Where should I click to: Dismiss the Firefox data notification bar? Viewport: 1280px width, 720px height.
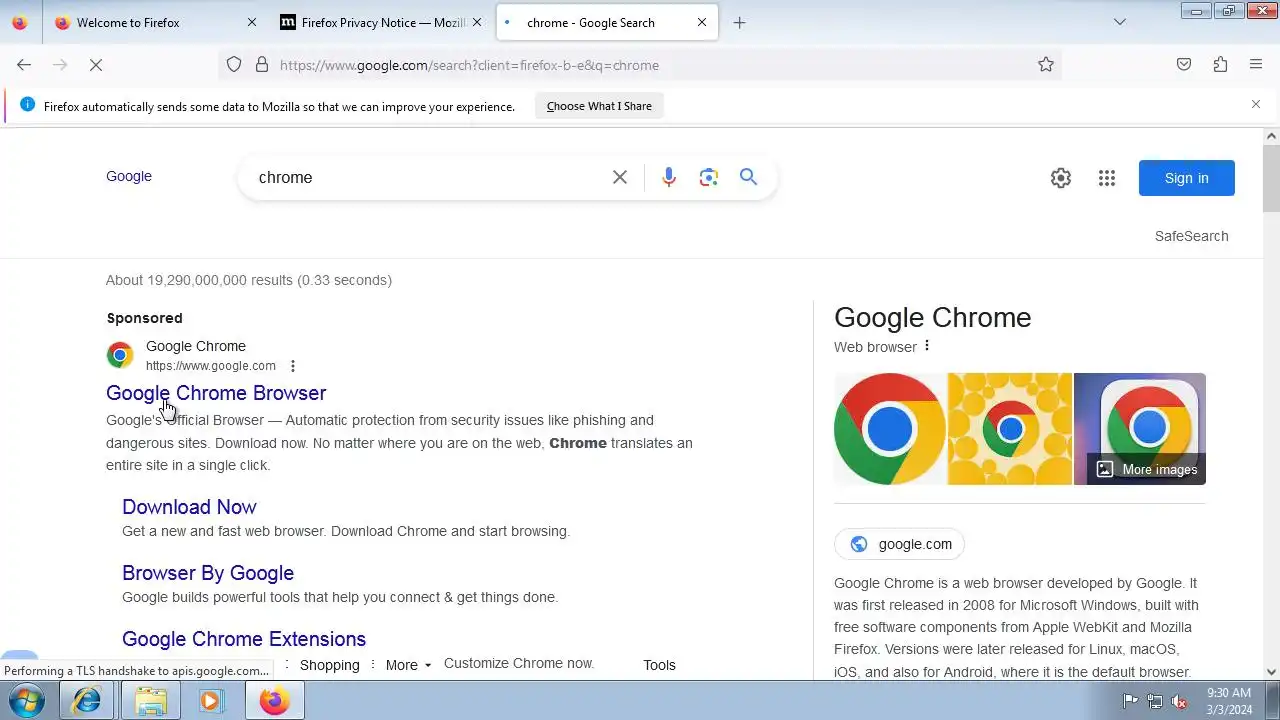tap(1256, 104)
